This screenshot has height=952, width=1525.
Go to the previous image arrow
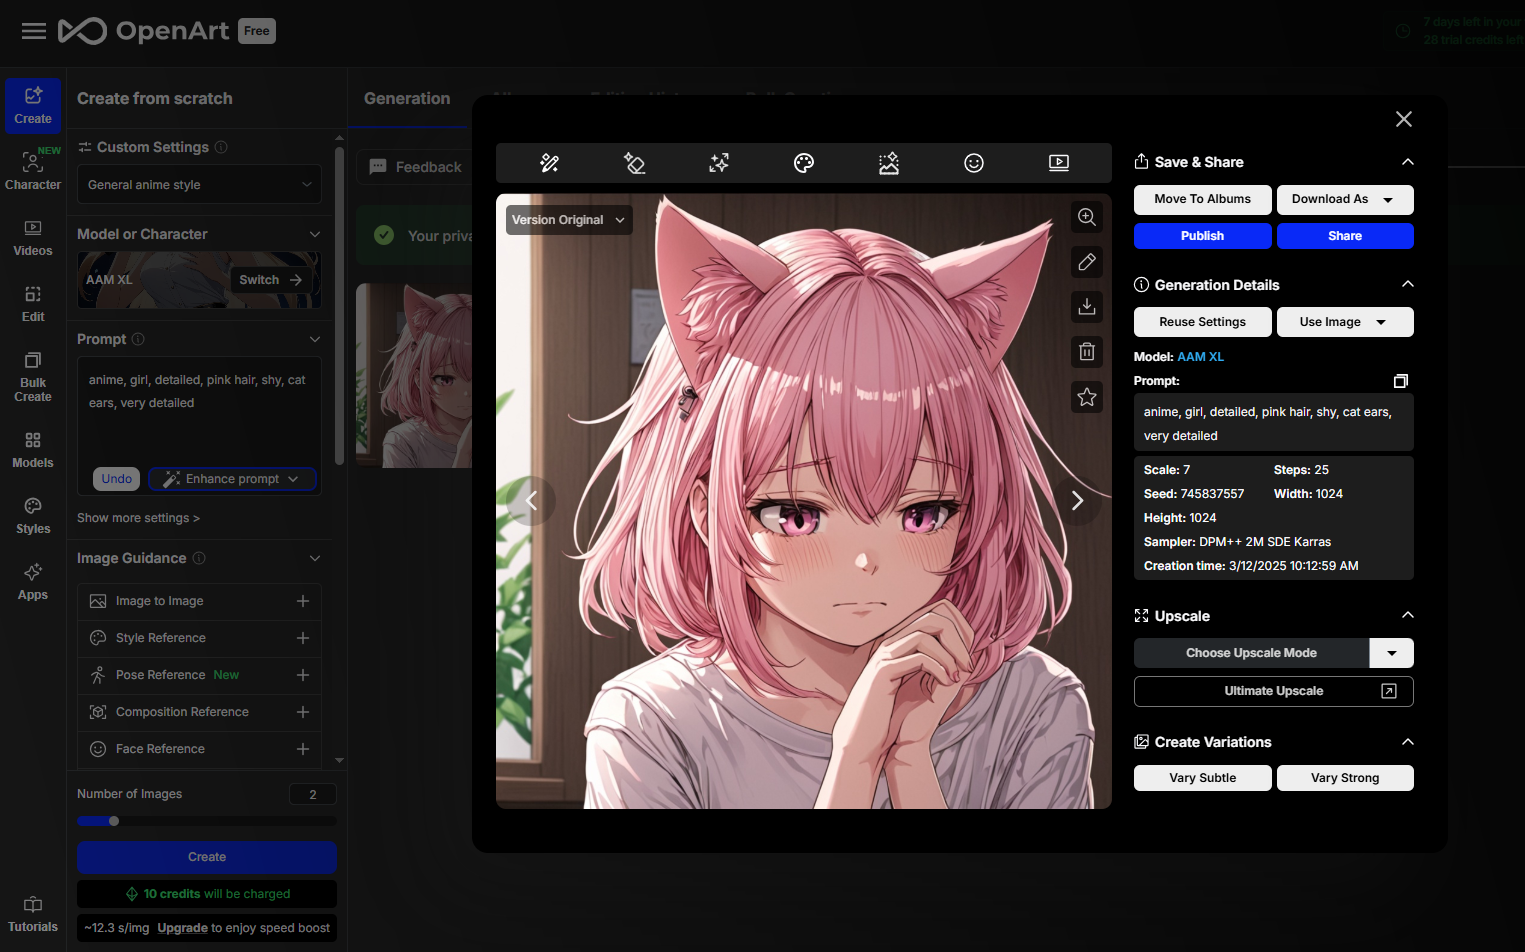click(x=531, y=501)
